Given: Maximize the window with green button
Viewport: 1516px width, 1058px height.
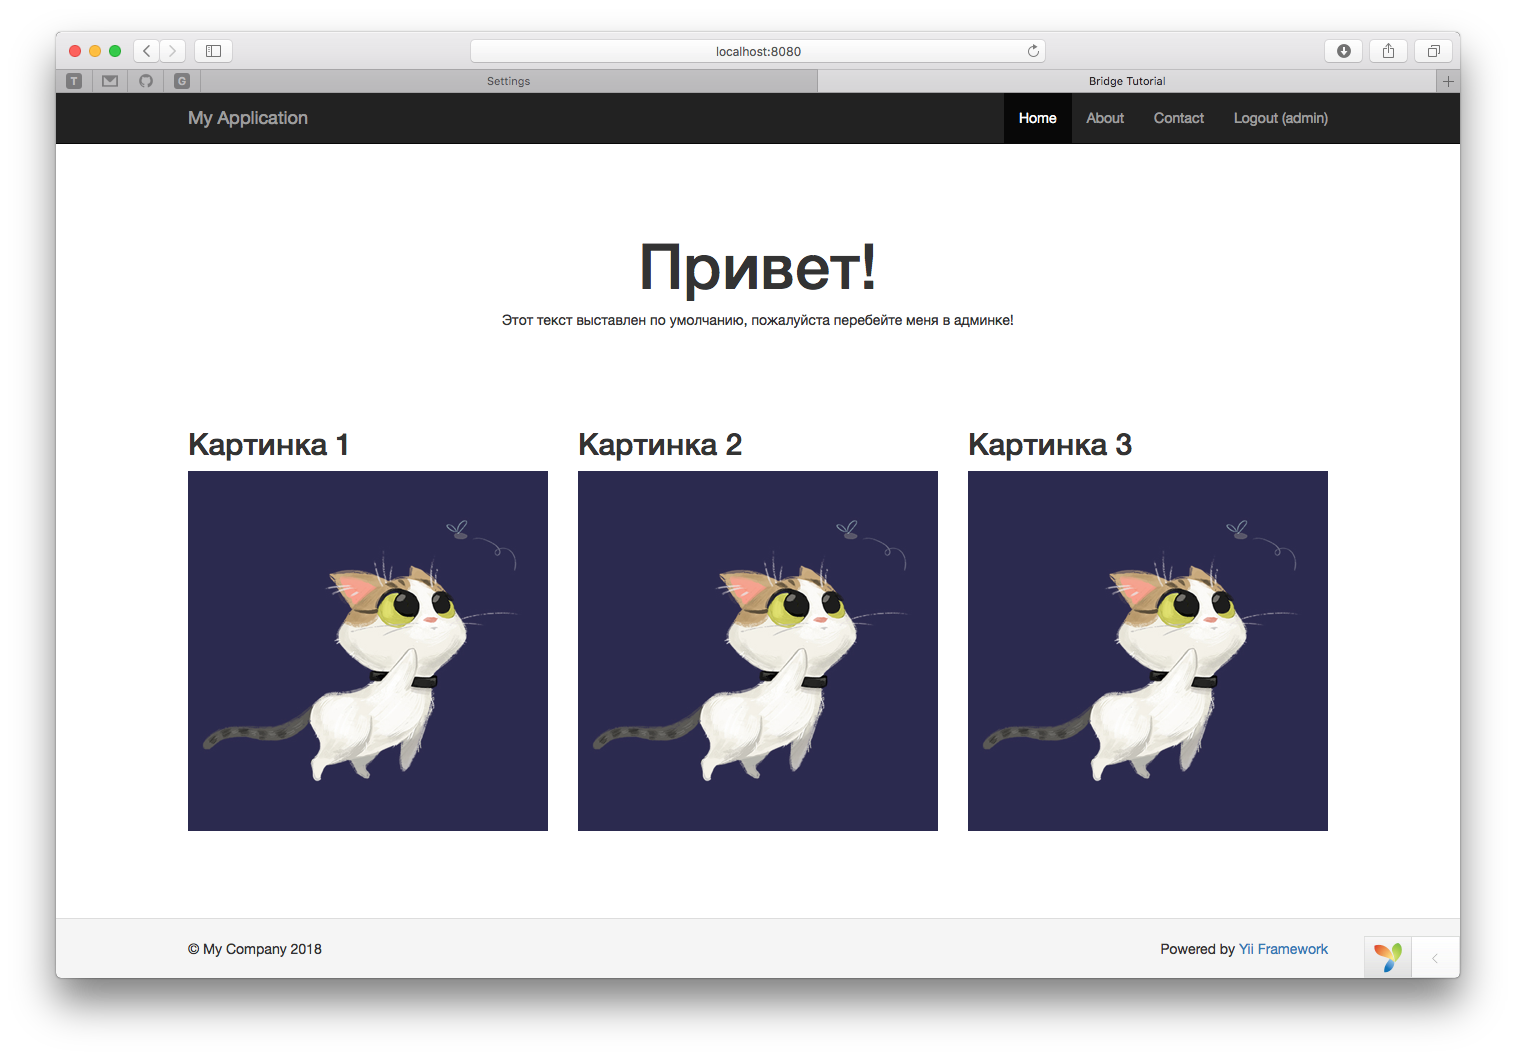Looking at the screenshot, I should tap(115, 51).
